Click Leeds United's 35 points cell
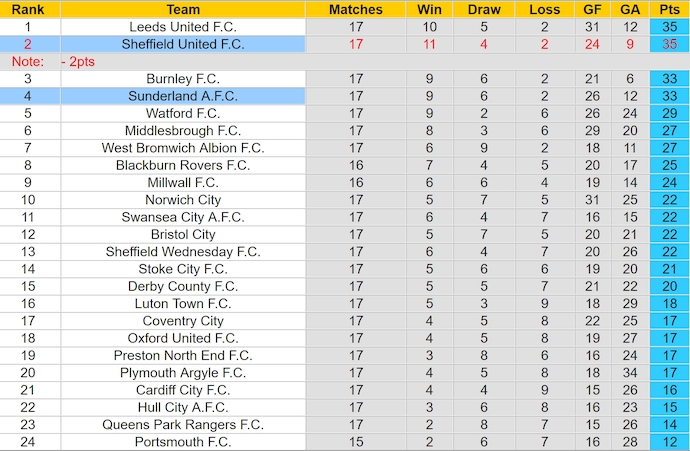 coord(669,27)
